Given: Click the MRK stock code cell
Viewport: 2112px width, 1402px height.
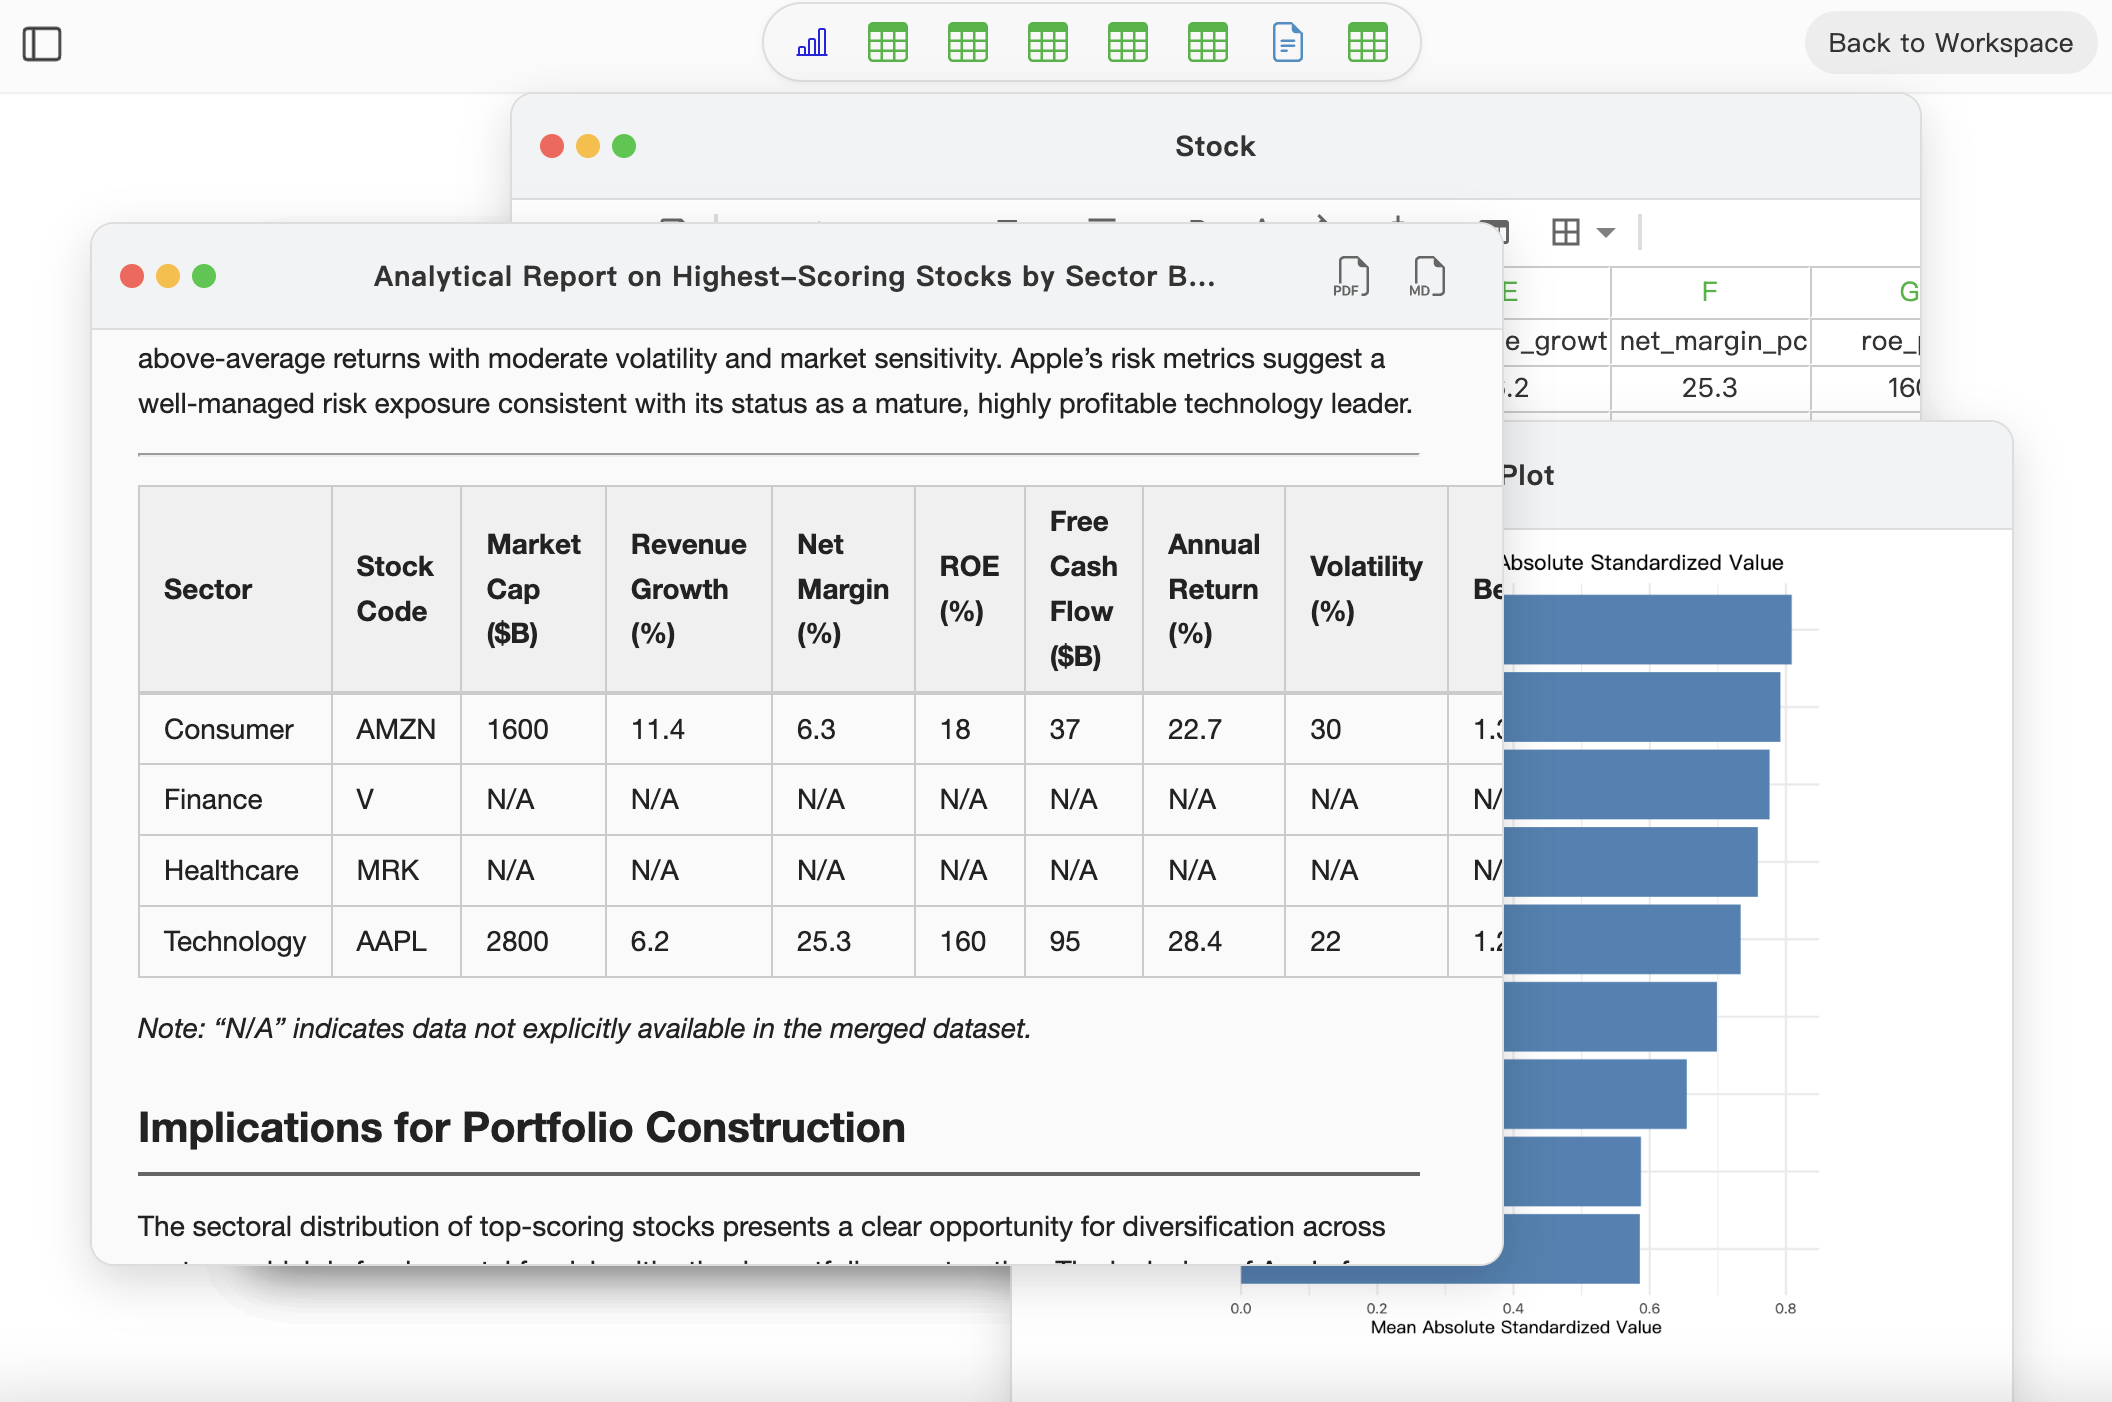Looking at the screenshot, I should pyautogui.click(x=396, y=871).
